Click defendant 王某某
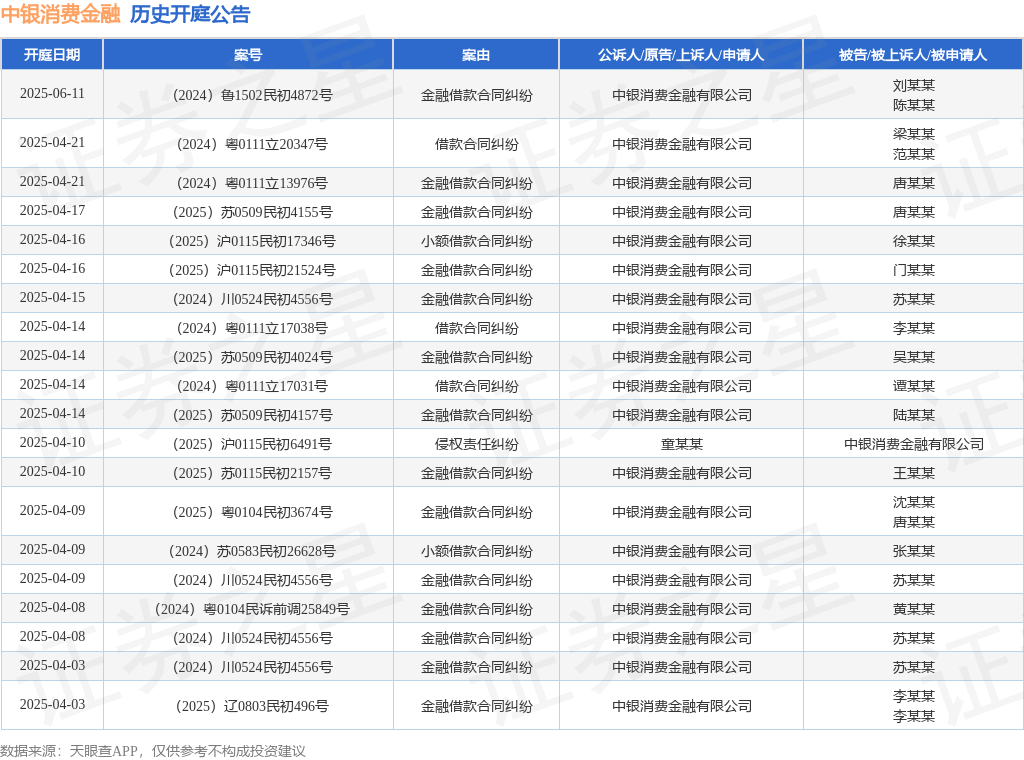Viewport: 1024px width, 760px height. point(914,473)
